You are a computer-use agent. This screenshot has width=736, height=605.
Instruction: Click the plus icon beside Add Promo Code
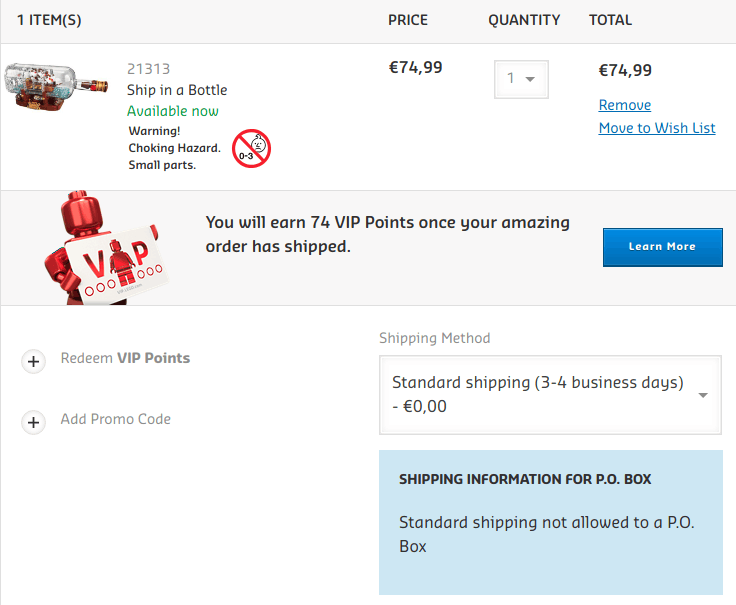(34, 422)
